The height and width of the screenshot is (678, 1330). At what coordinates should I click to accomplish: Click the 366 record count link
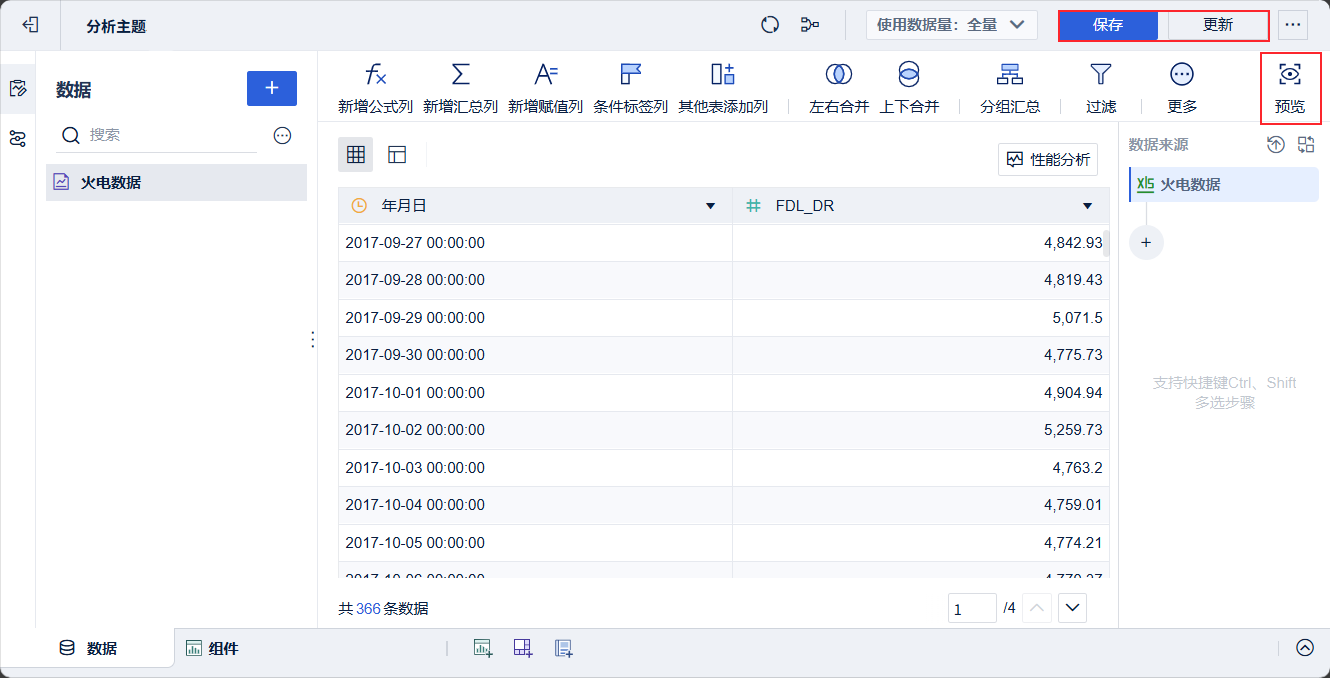click(368, 608)
